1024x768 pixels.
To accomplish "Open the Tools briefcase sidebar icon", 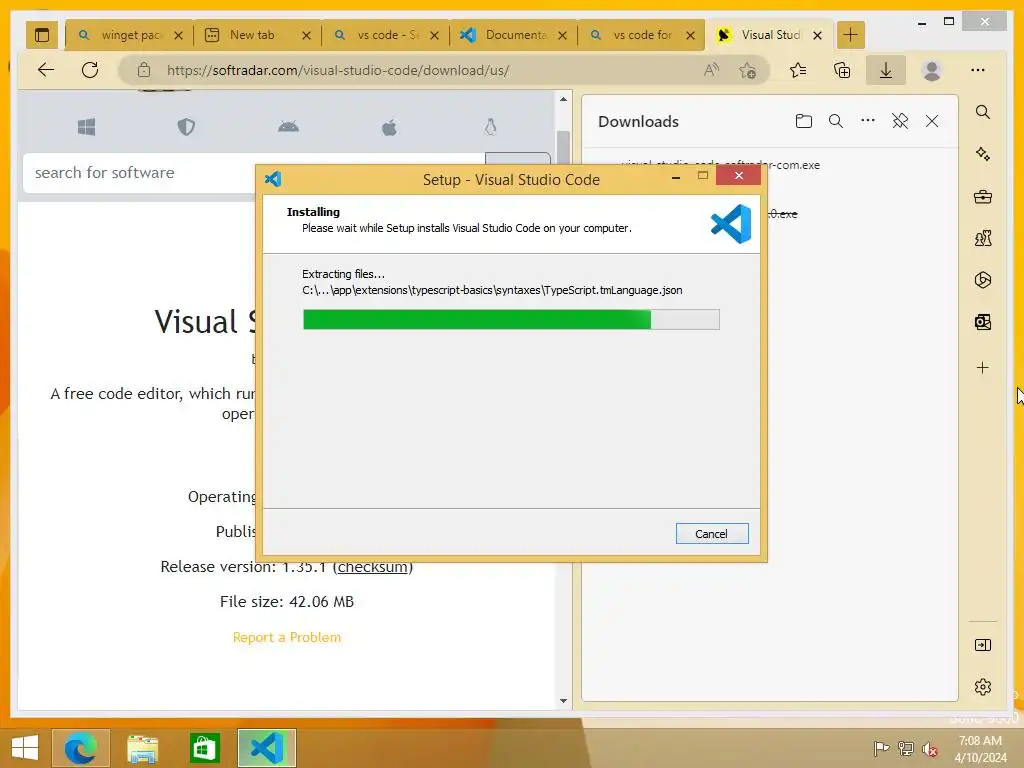I will [x=983, y=197].
